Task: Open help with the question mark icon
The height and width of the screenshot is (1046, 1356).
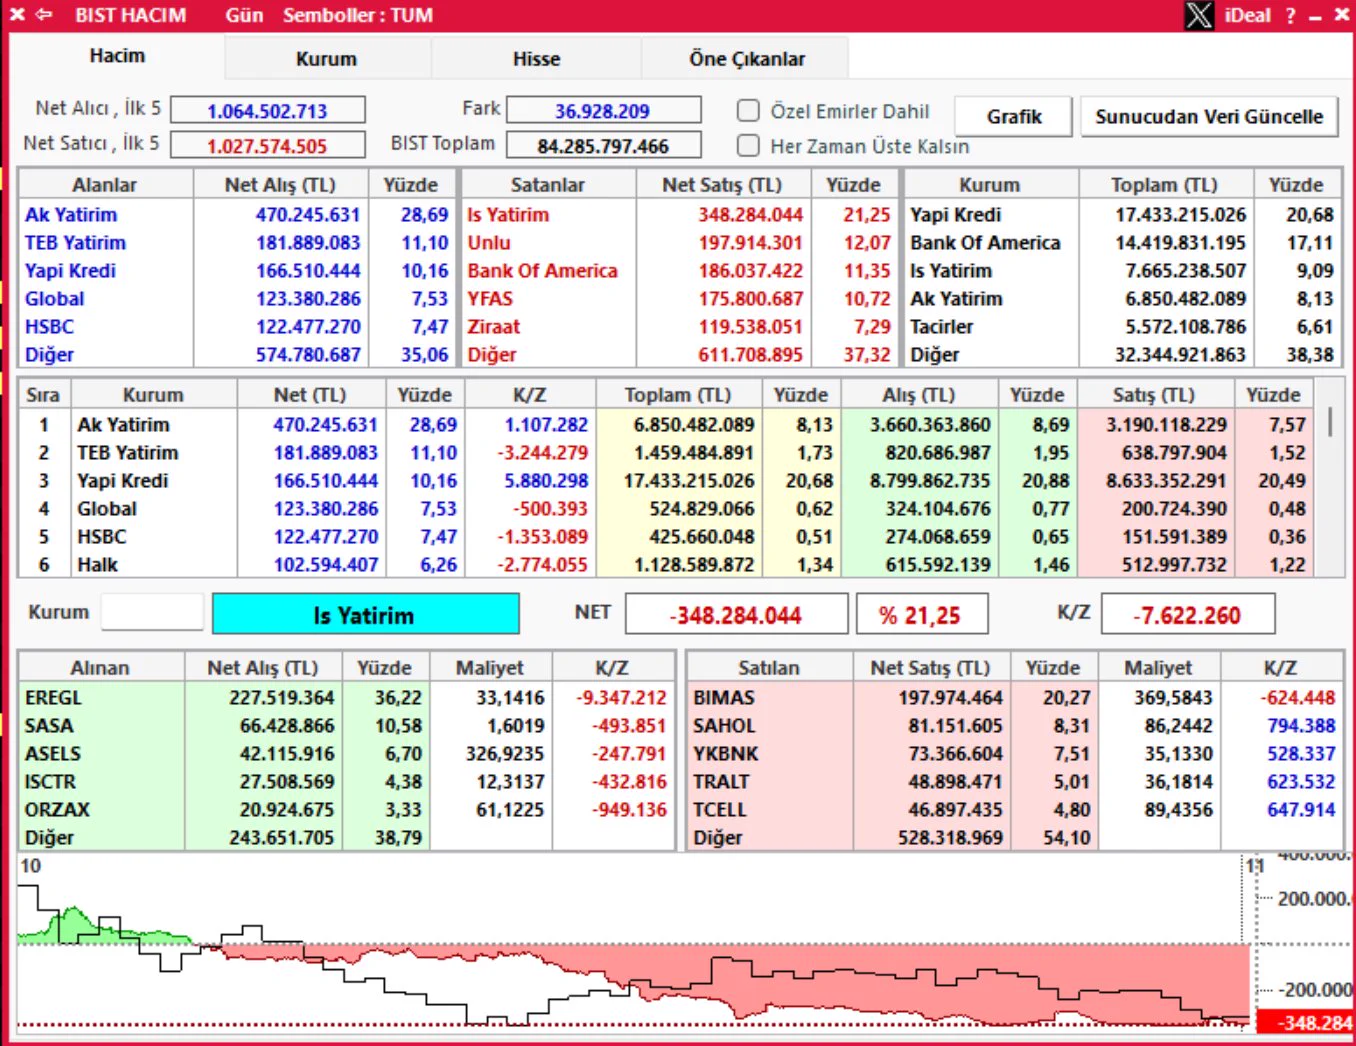Action: click(1290, 16)
